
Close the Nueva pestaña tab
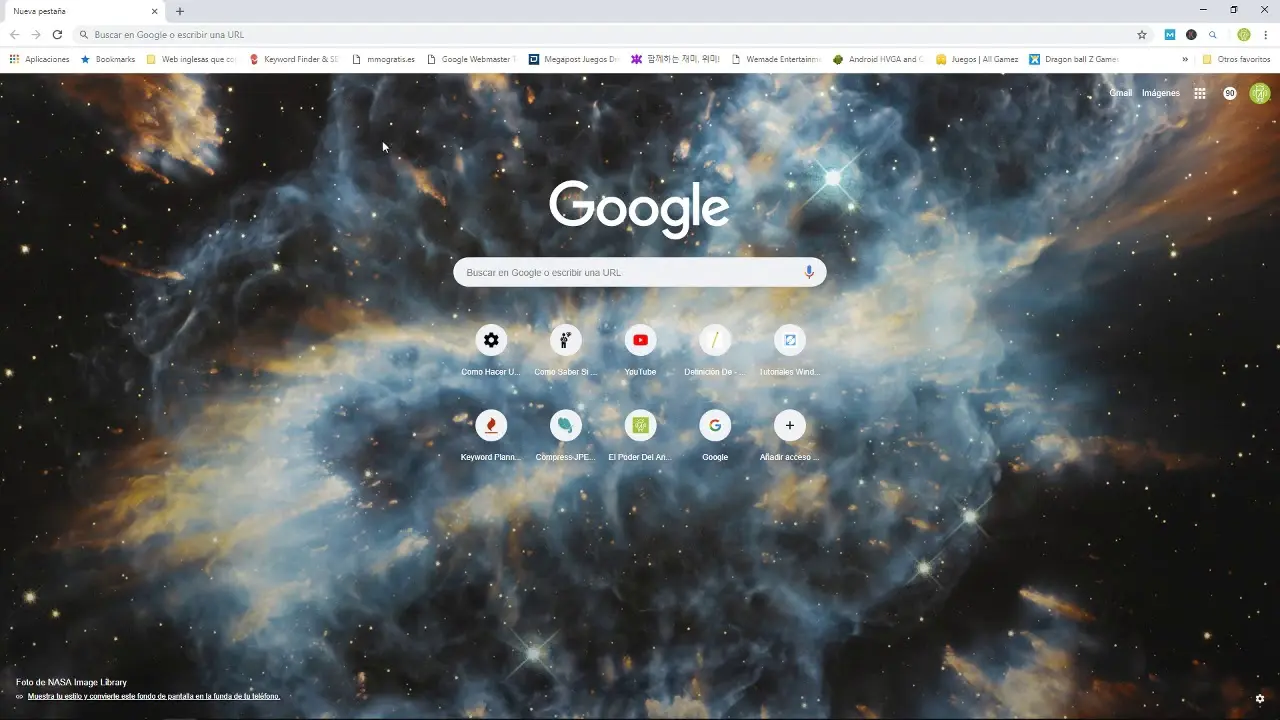tap(155, 11)
